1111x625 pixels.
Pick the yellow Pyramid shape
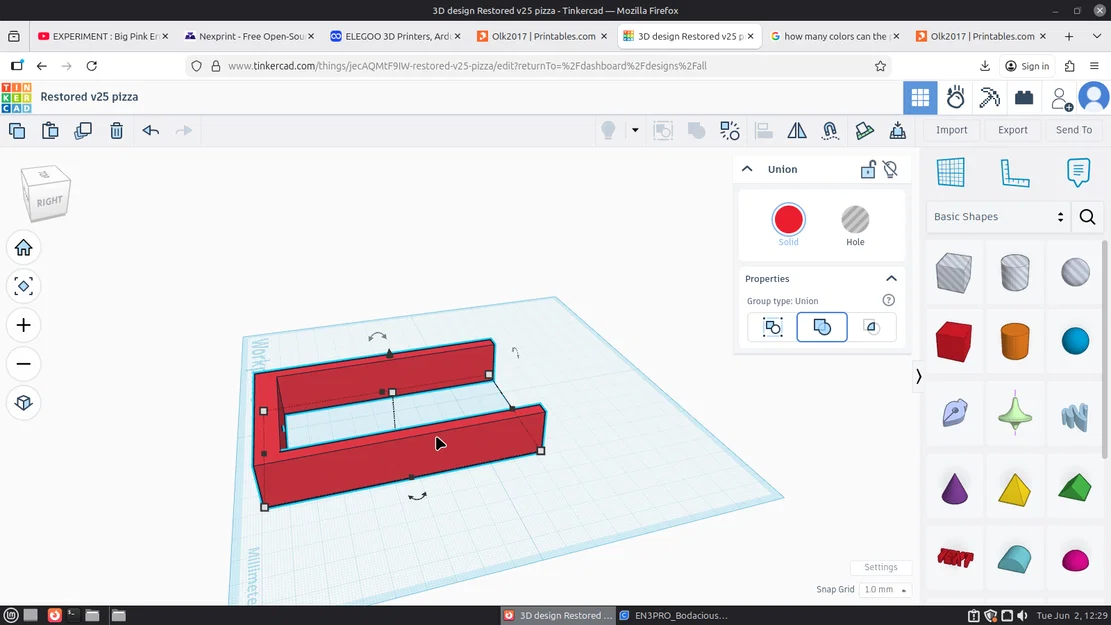(1015, 489)
